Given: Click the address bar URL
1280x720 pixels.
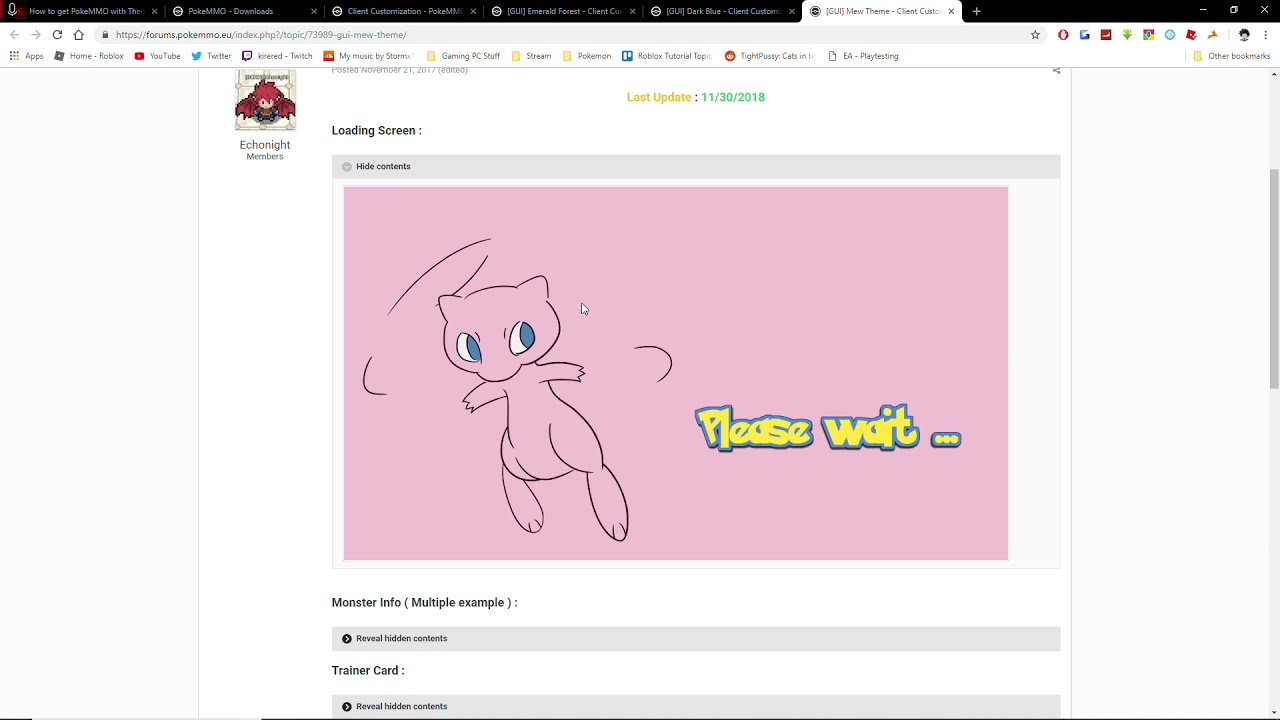Looking at the screenshot, I should click(x=261, y=35).
